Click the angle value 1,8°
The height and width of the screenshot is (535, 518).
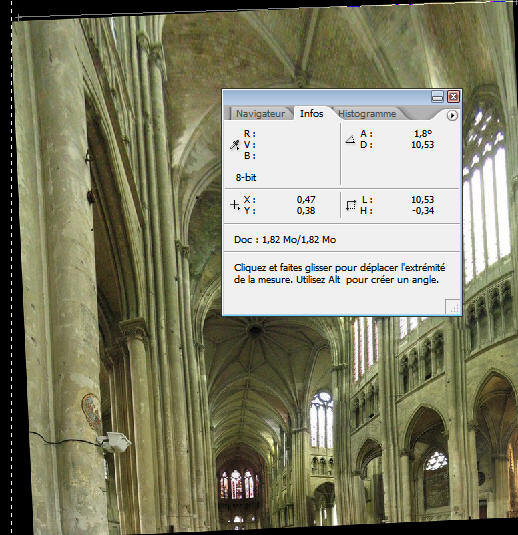tap(423, 133)
